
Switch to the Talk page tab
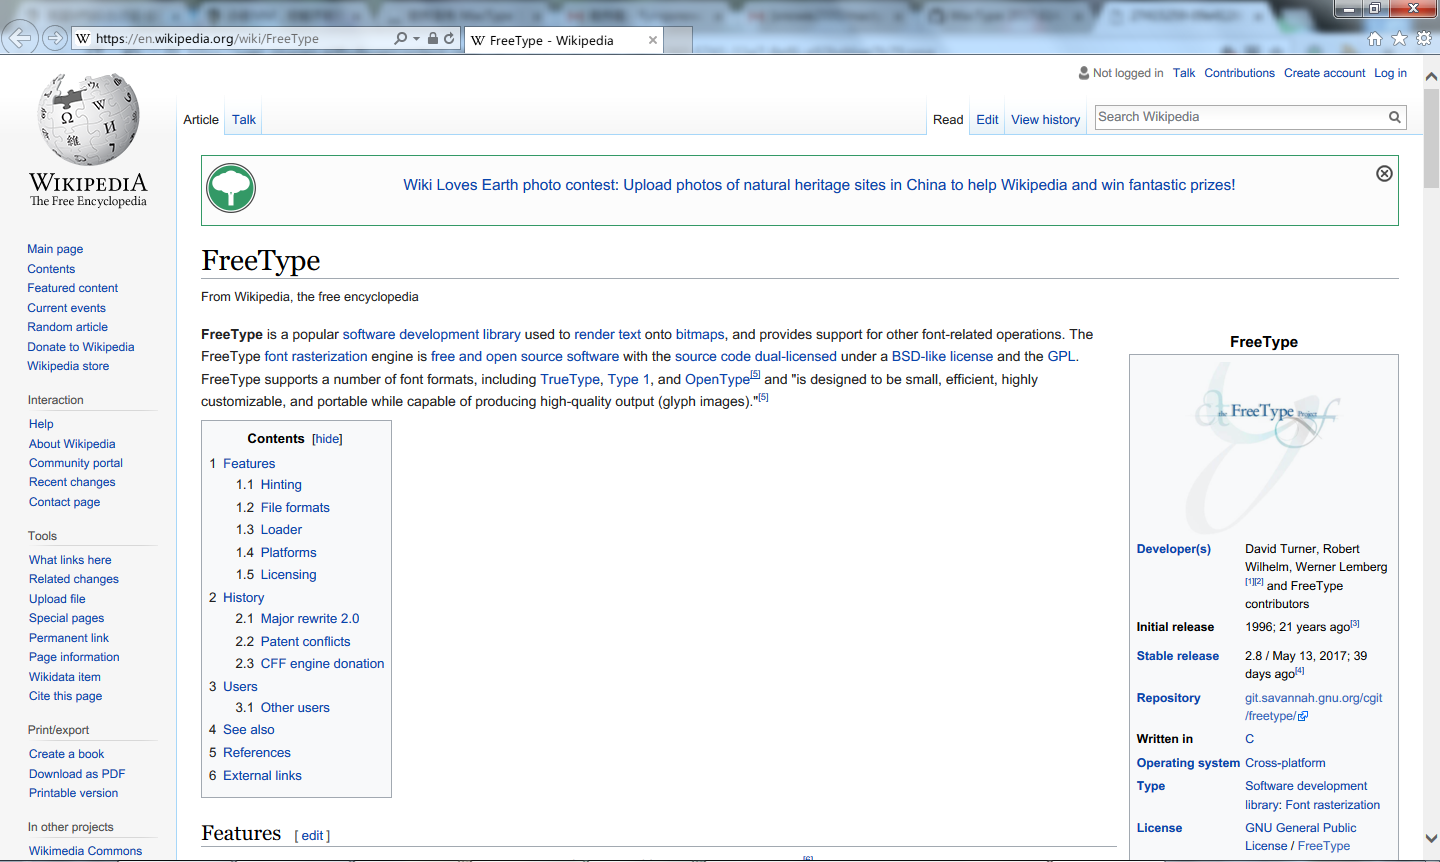click(x=244, y=119)
